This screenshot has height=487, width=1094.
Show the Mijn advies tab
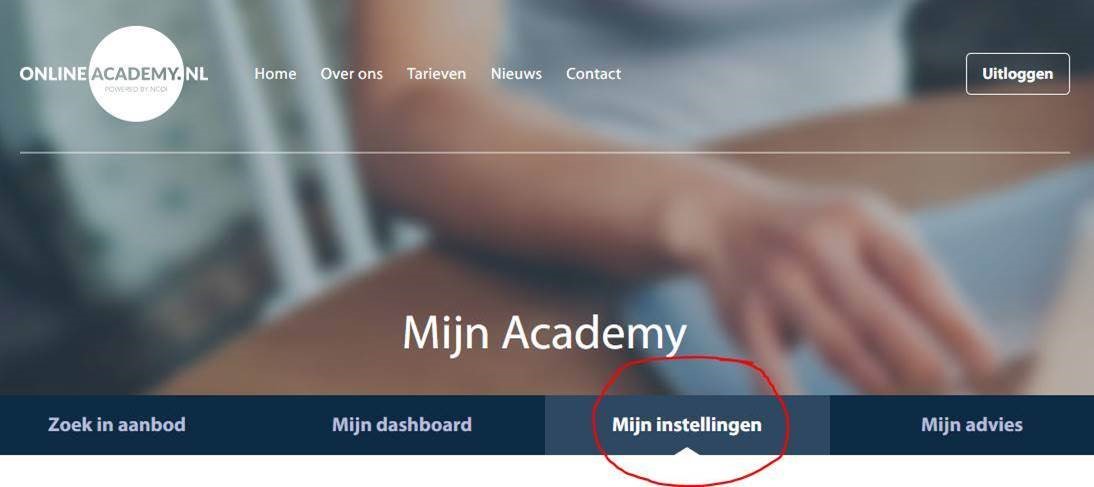click(972, 425)
